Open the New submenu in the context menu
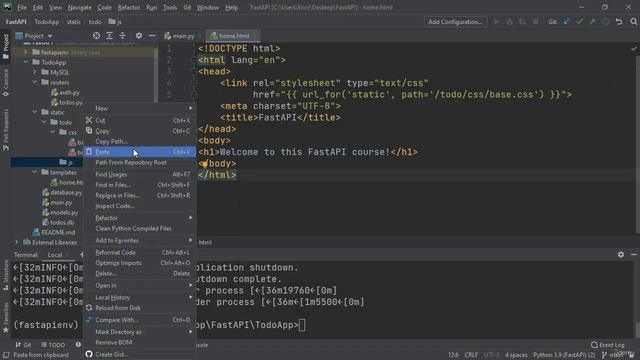 pos(140,109)
